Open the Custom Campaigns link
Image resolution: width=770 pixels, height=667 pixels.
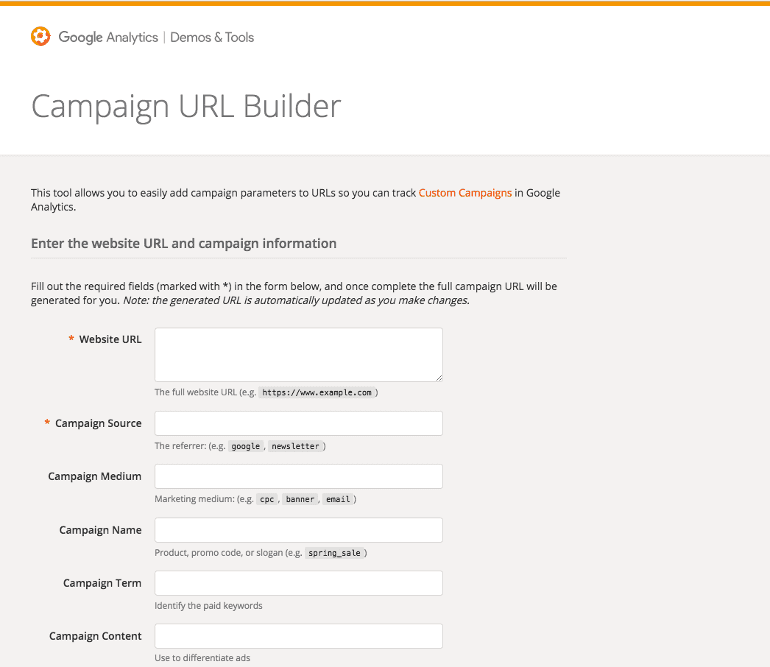(x=465, y=193)
